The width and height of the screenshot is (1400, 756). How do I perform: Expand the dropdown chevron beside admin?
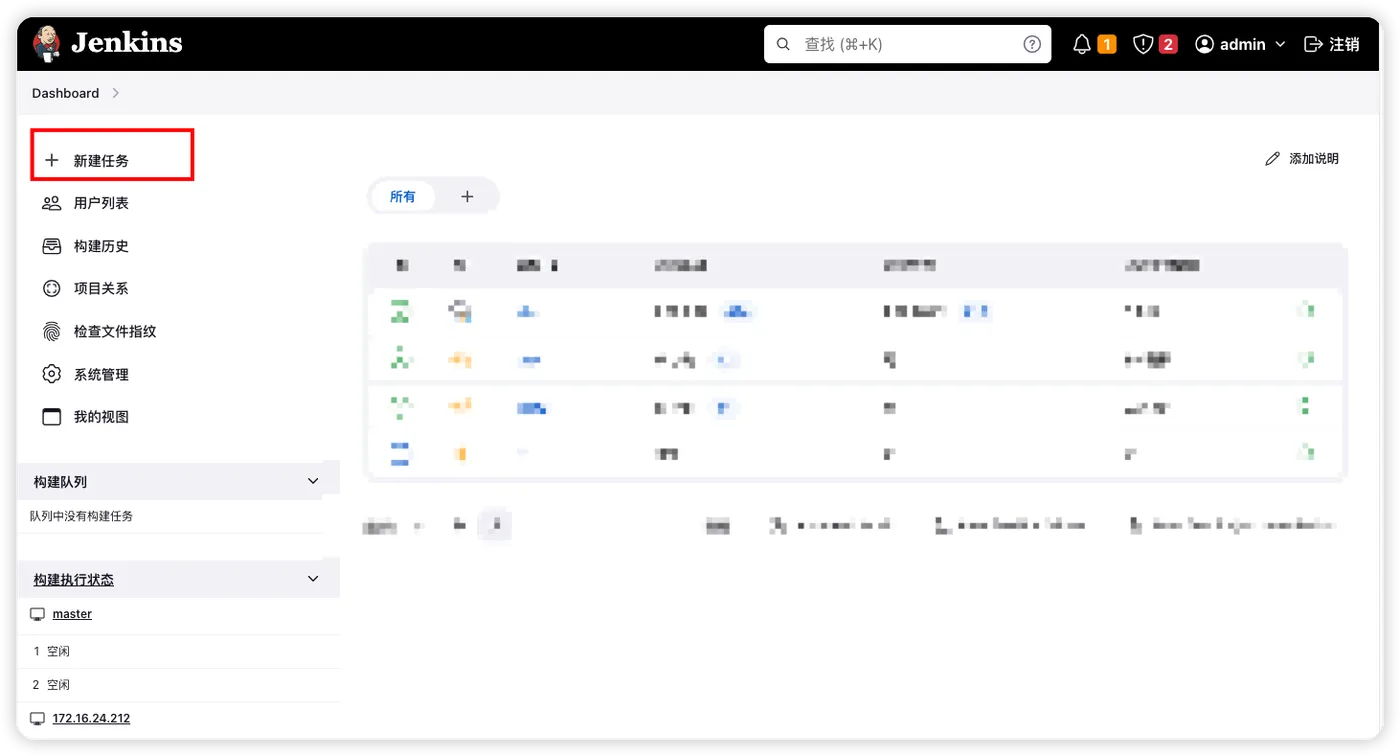(1280, 45)
